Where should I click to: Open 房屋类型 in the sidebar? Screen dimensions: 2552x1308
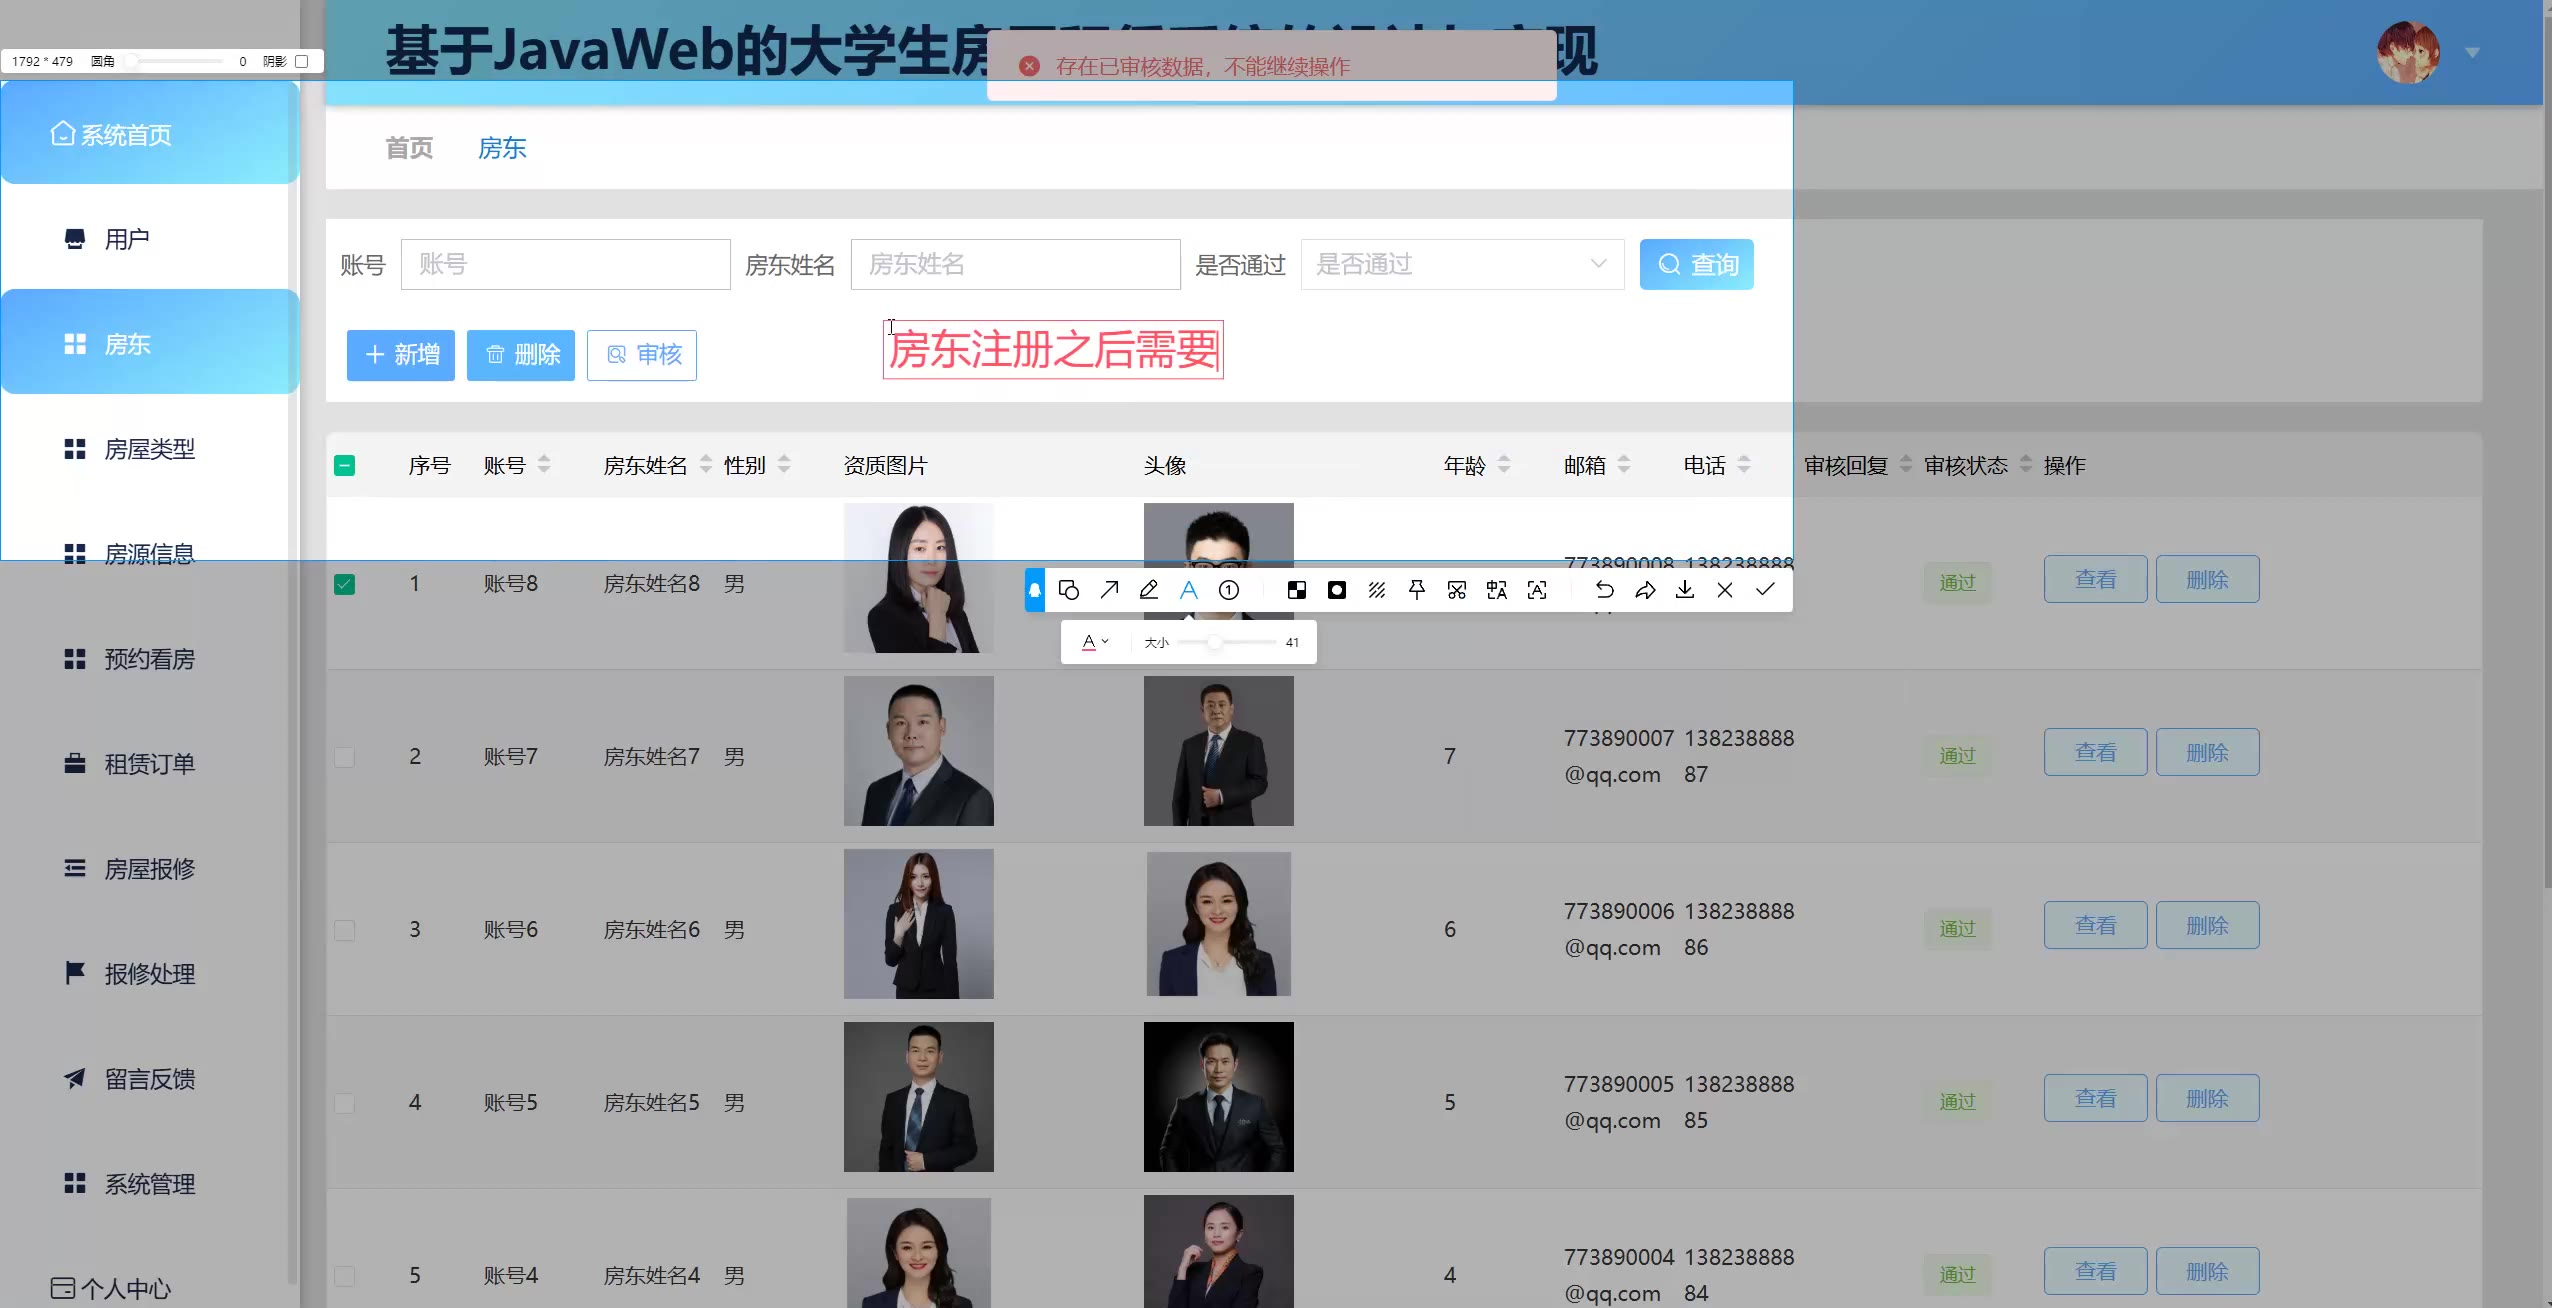[x=150, y=449]
